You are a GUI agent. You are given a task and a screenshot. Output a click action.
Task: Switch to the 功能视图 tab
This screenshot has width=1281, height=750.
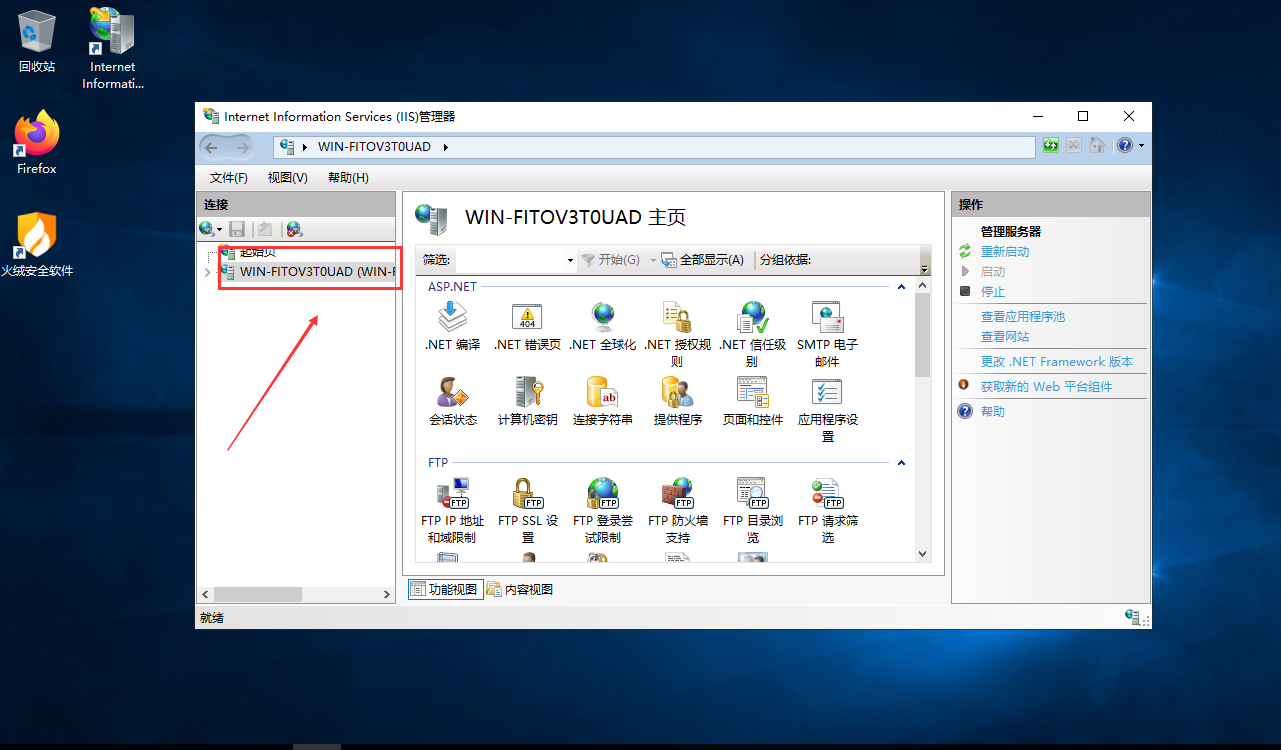445,589
